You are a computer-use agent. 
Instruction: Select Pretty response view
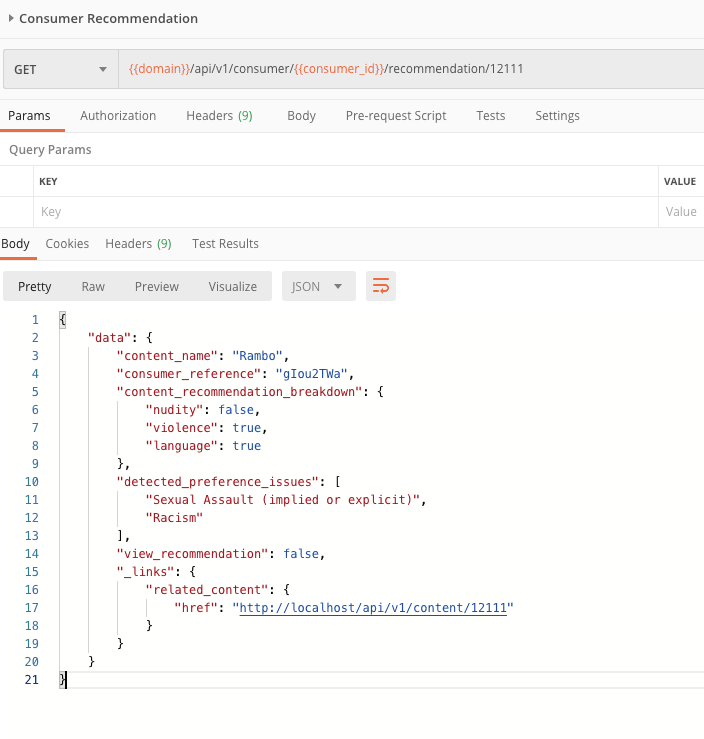(34, 287)
